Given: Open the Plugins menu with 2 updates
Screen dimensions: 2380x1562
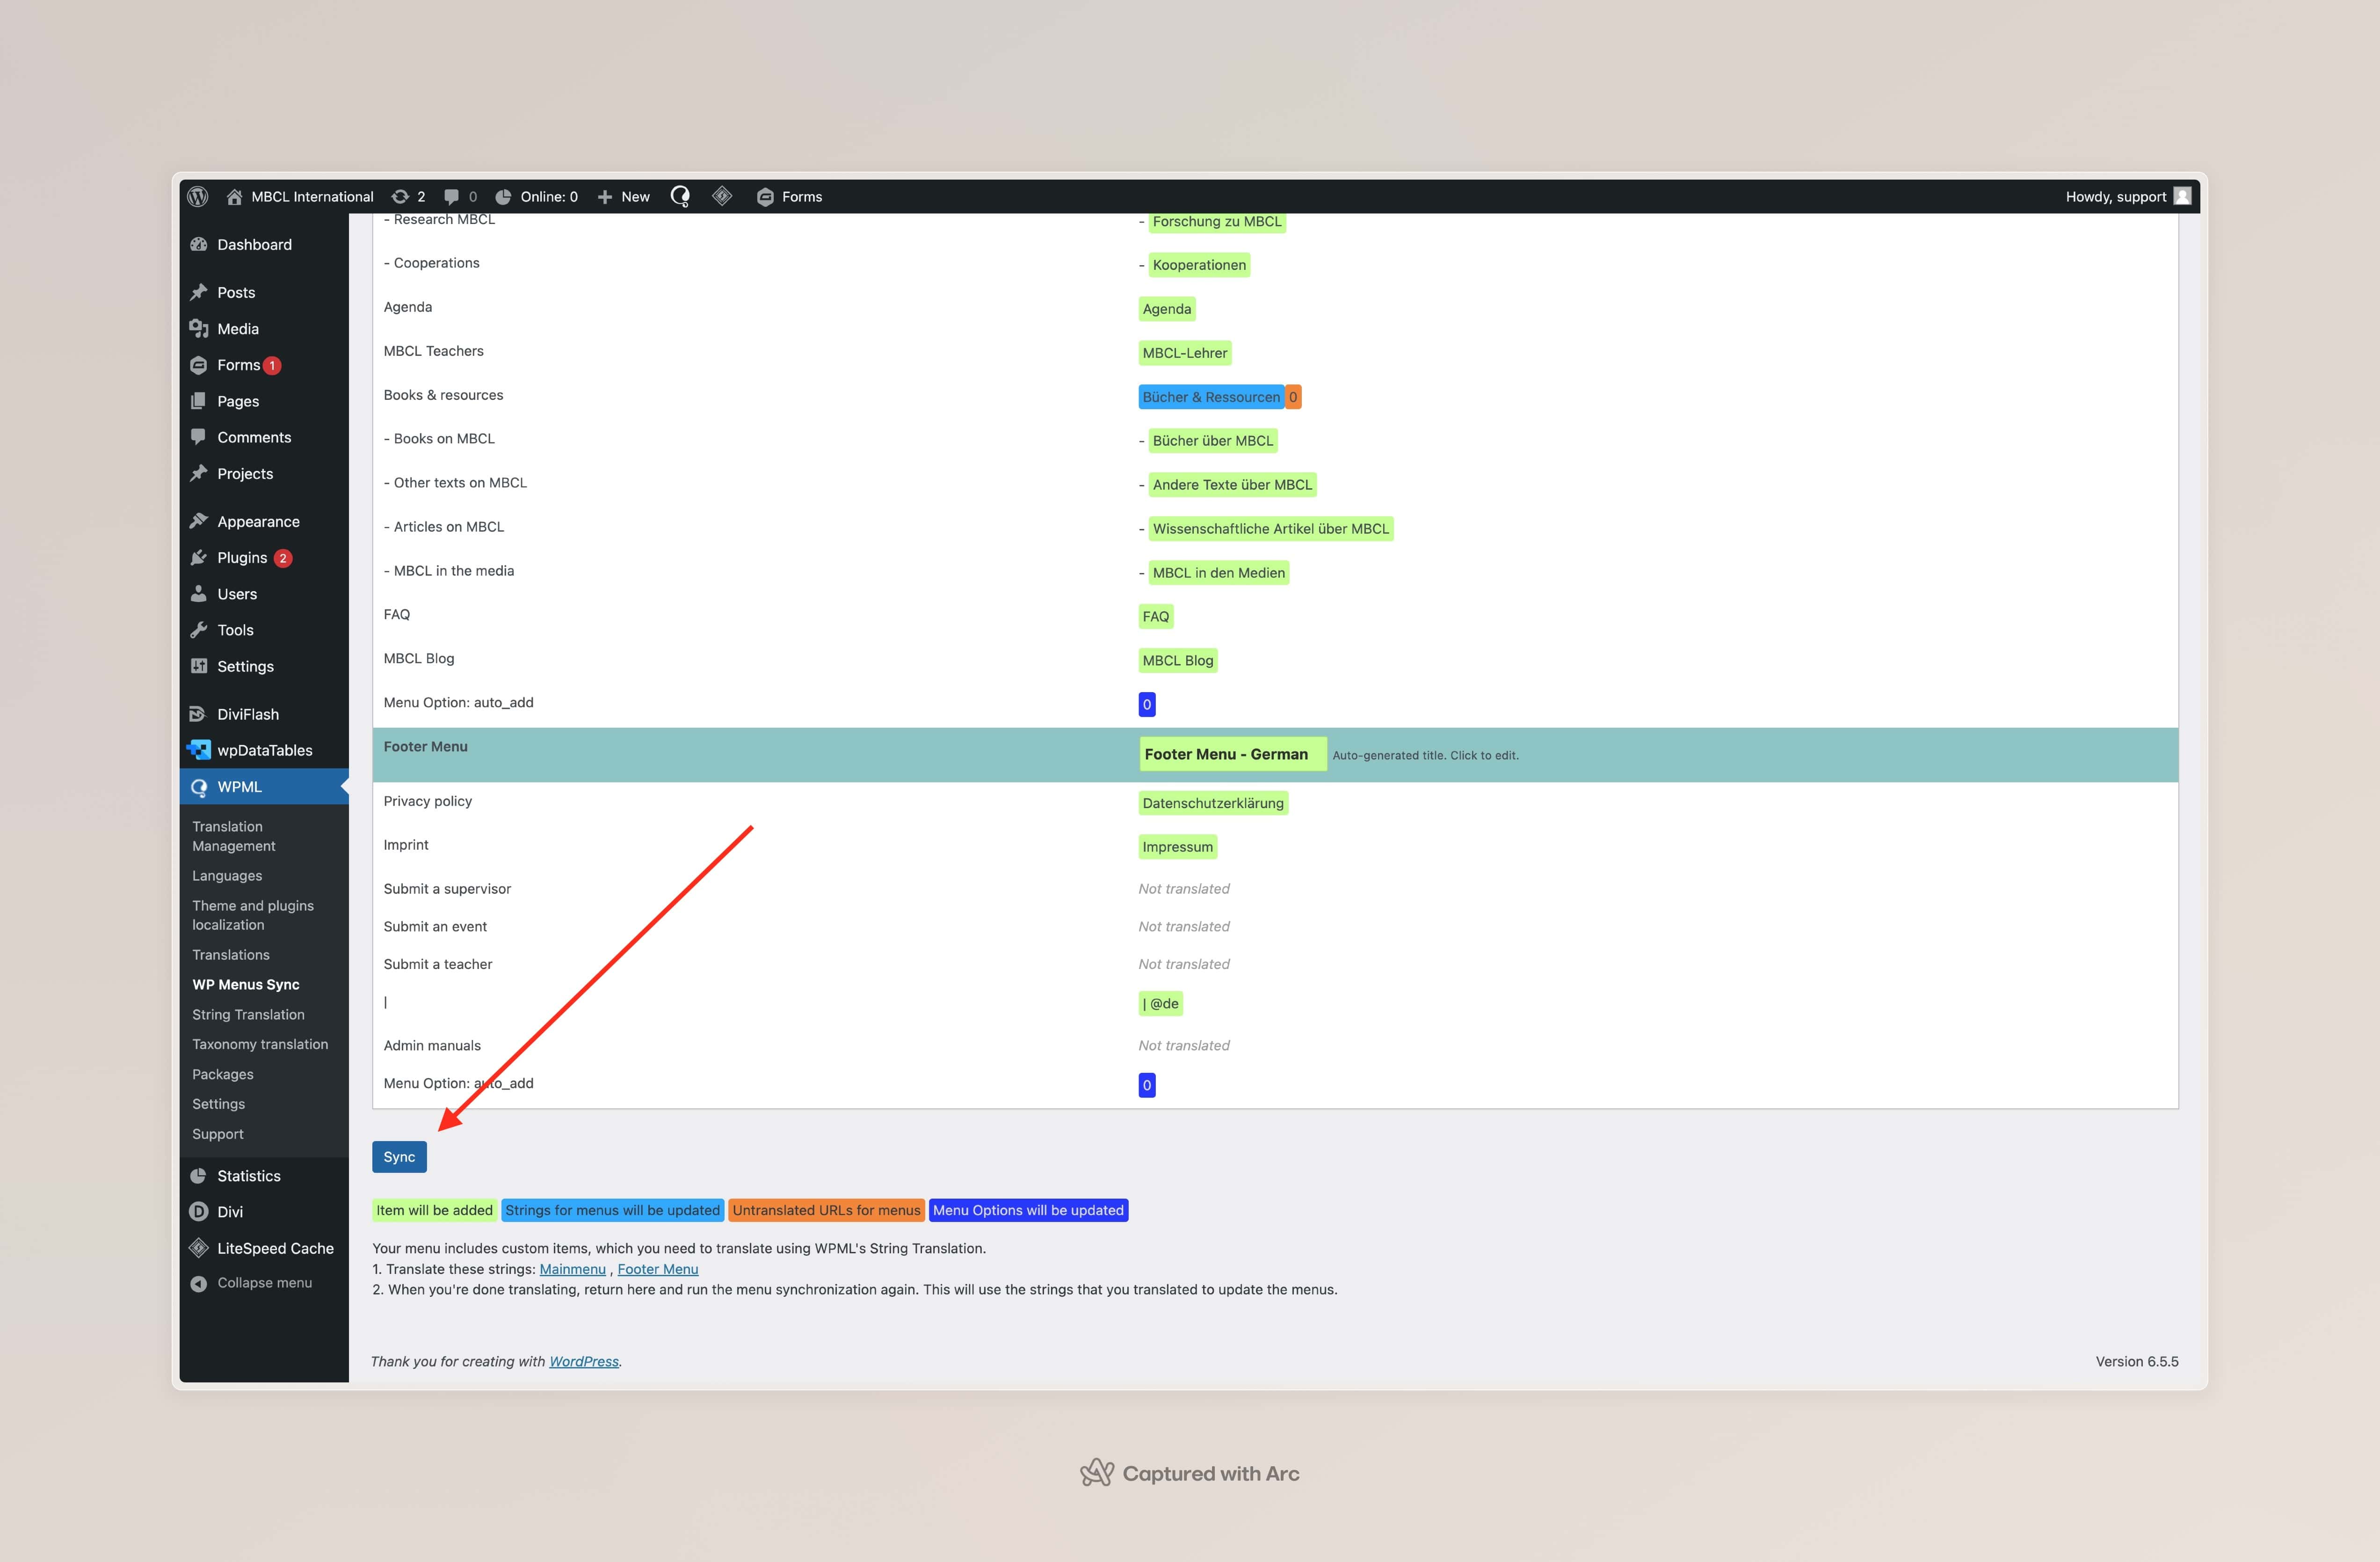Looking at the screenshot, I should 242,557.
